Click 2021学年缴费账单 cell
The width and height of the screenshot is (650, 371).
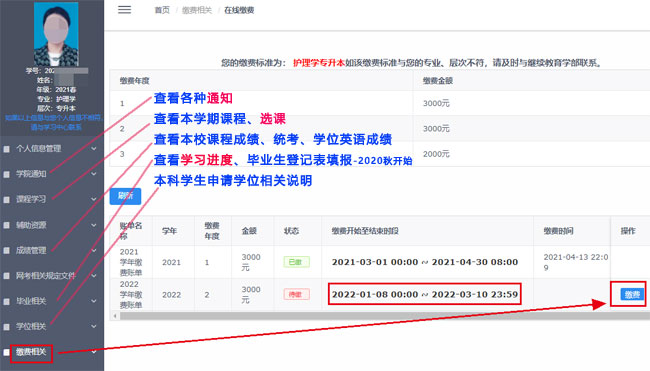click(x=131, y=262)
